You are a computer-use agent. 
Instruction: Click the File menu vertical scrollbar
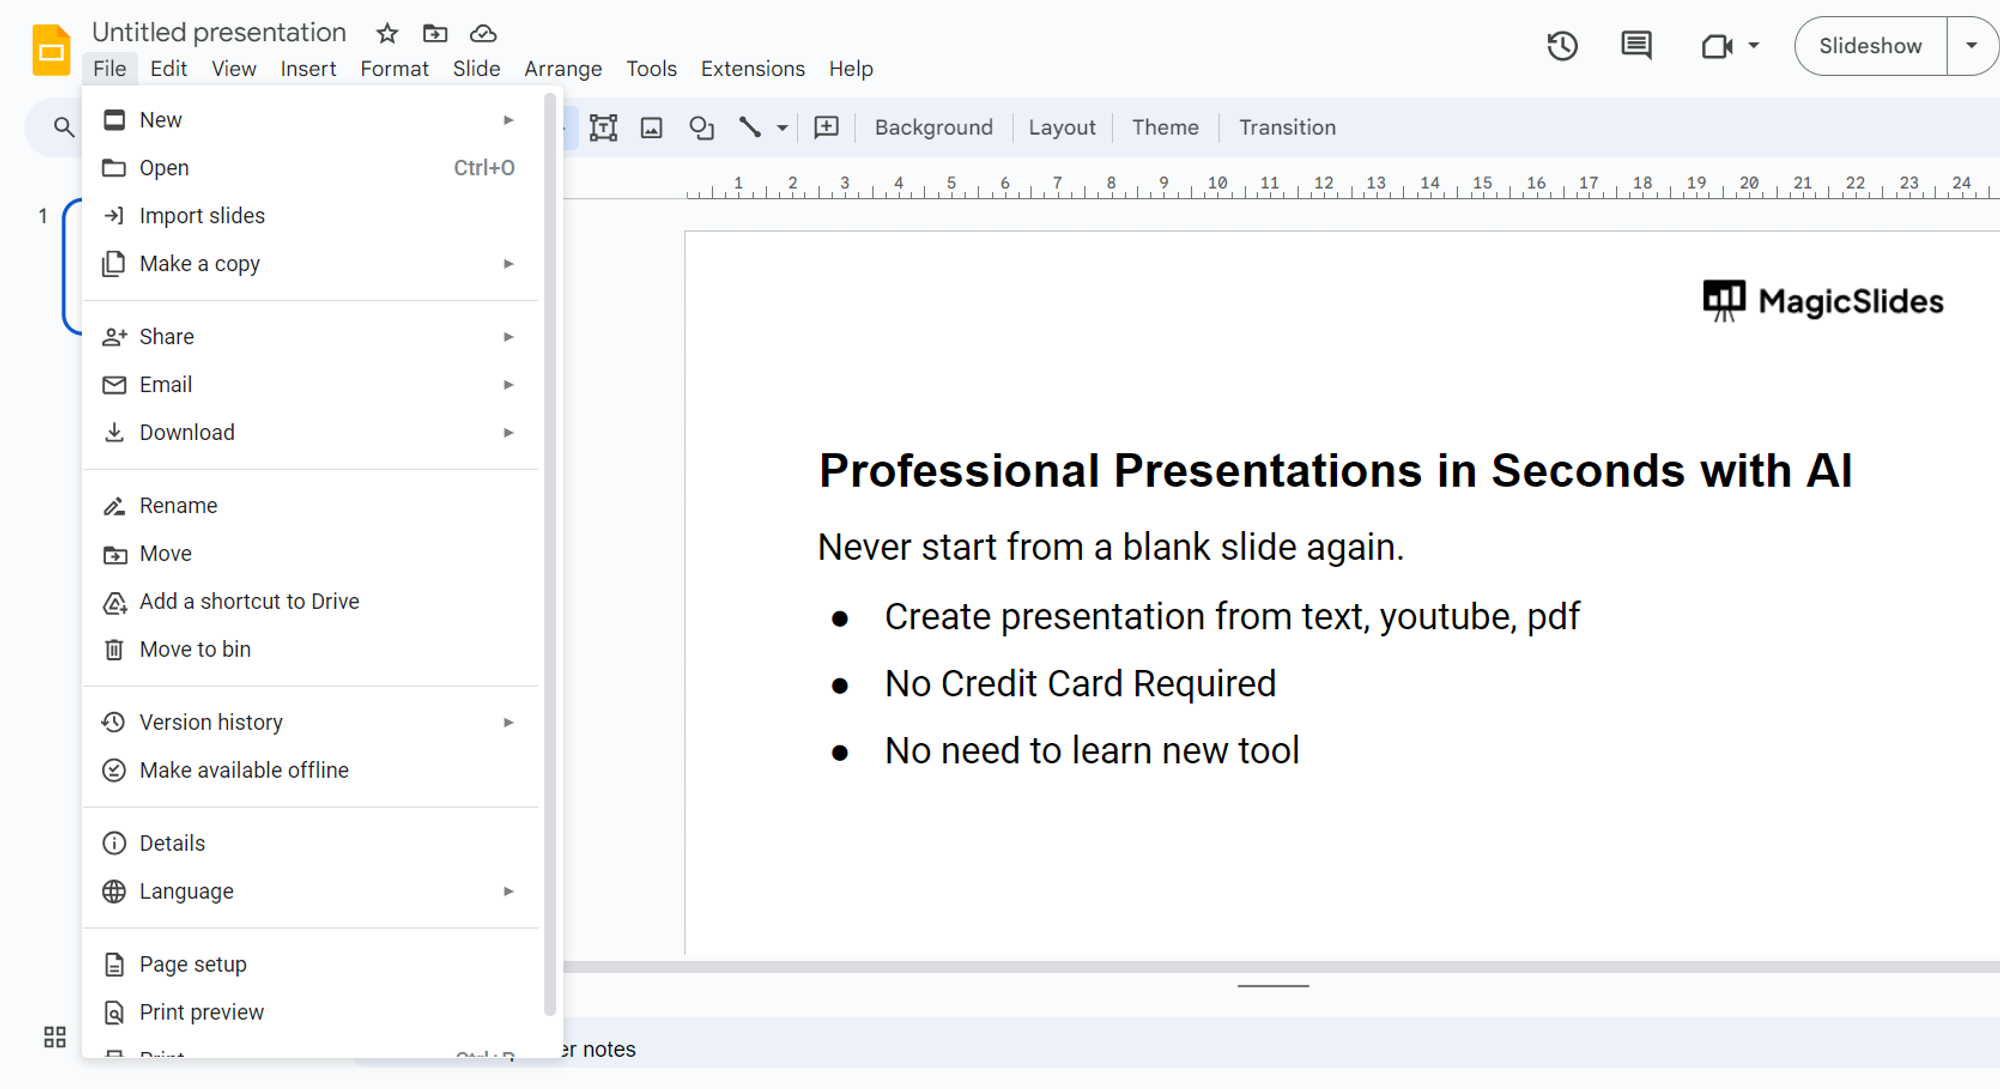point(549,555)
